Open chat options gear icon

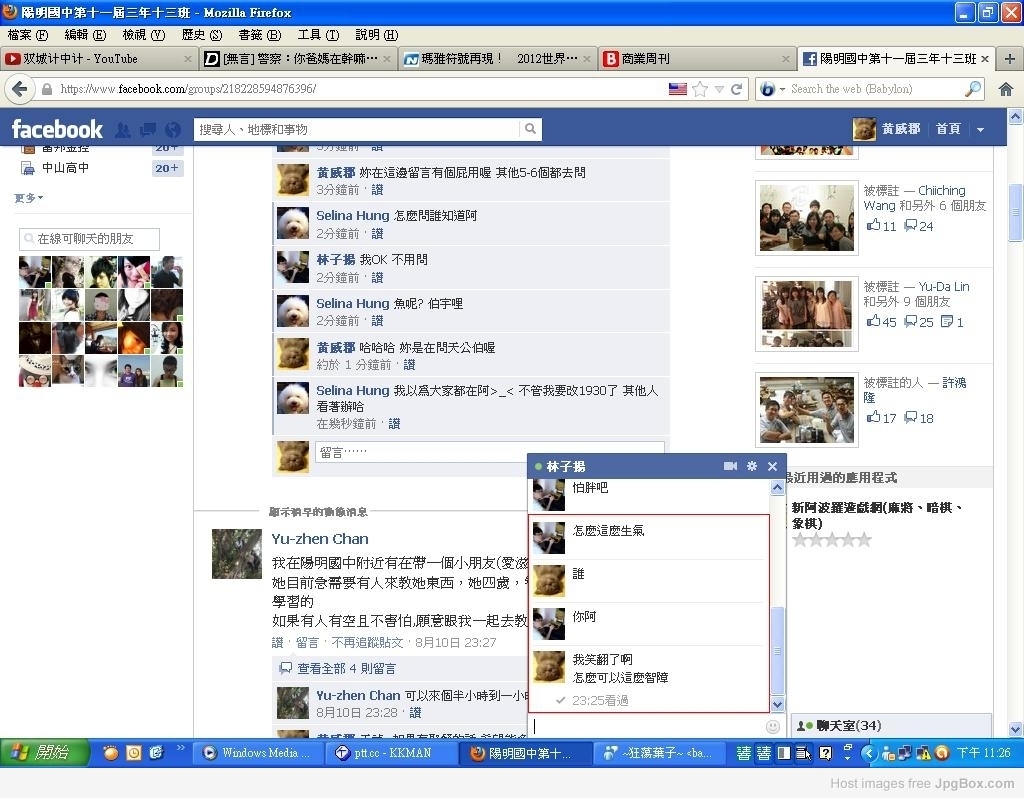(752, 466)
